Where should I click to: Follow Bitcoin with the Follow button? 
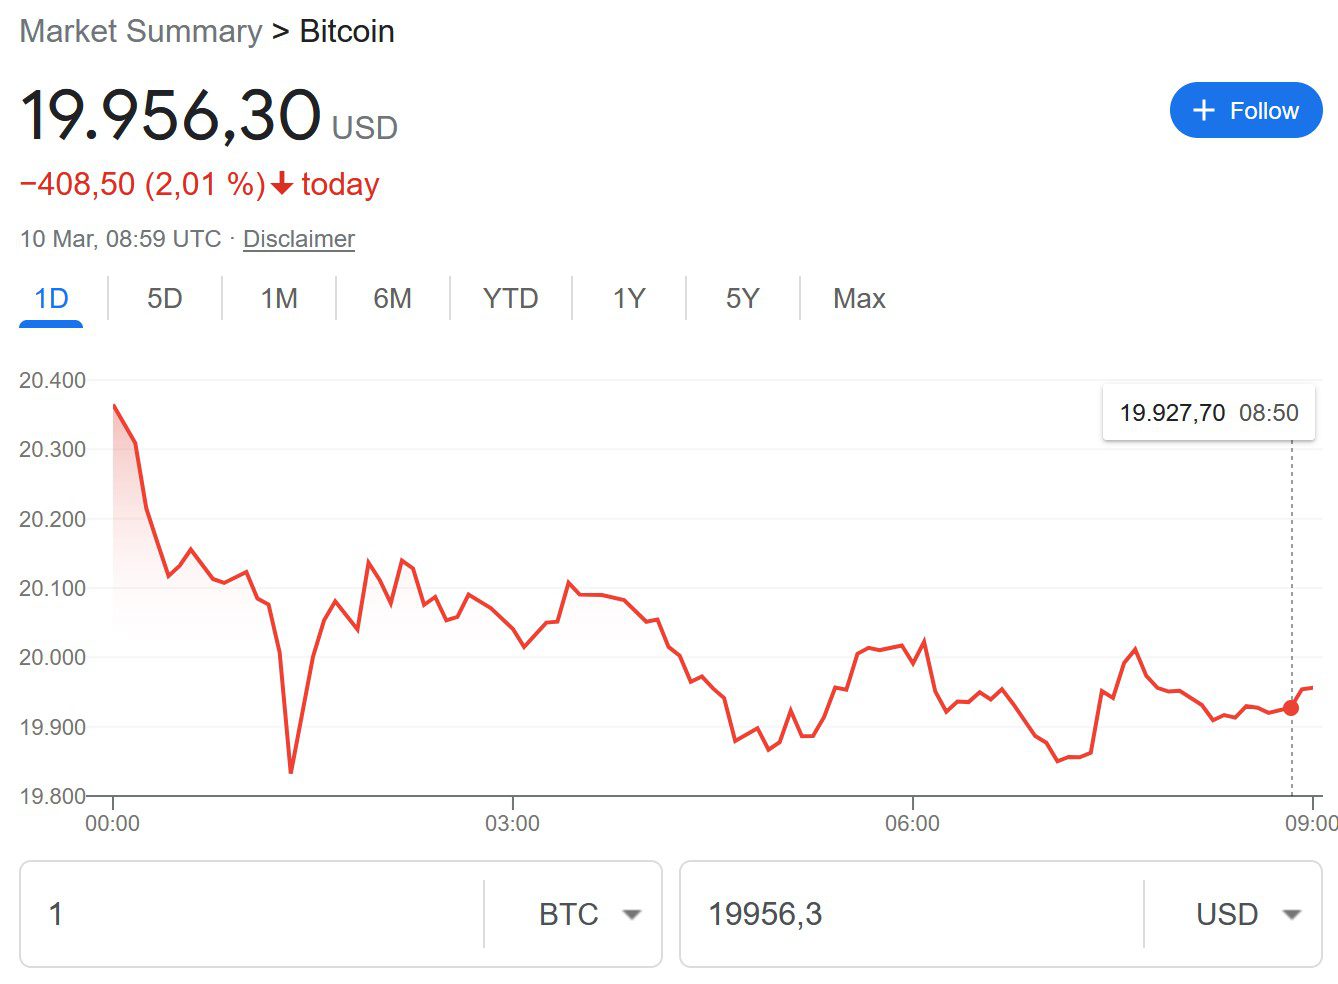point(1246,110)
